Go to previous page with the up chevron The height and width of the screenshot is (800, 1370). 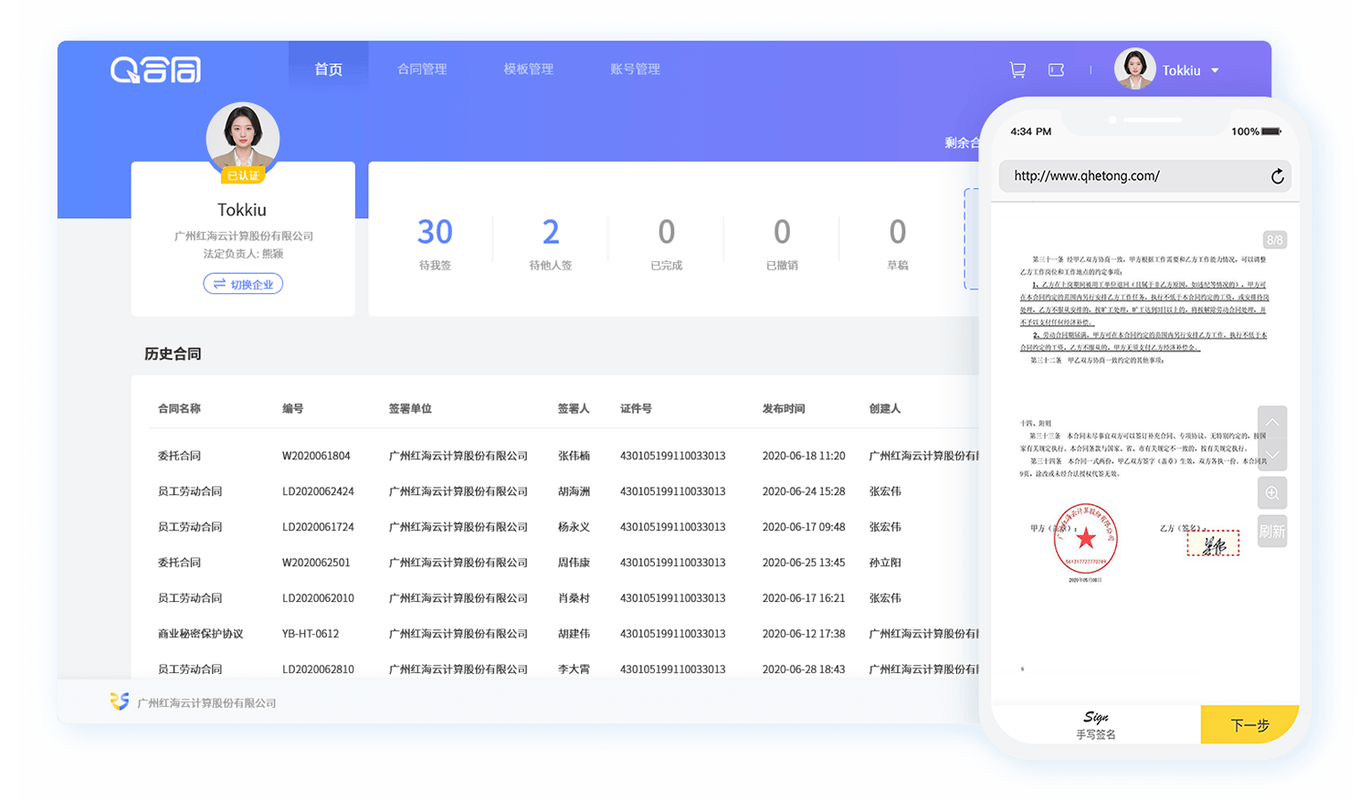coord(1272,423)
